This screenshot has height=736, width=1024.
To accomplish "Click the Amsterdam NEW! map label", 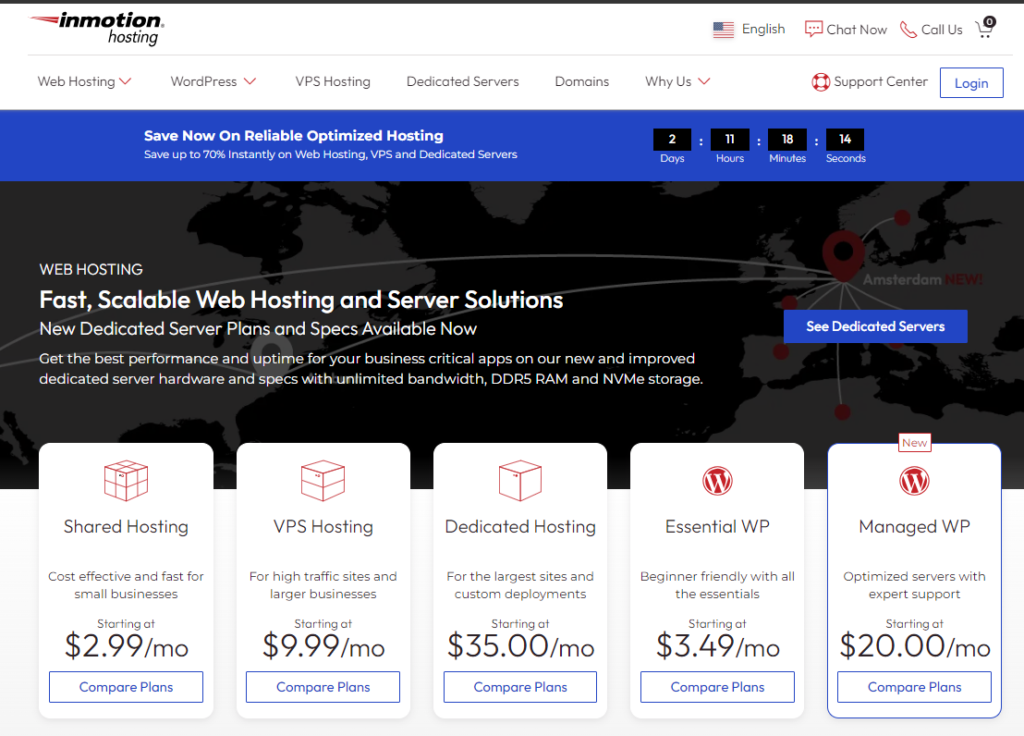I will [x=923, y=280].
